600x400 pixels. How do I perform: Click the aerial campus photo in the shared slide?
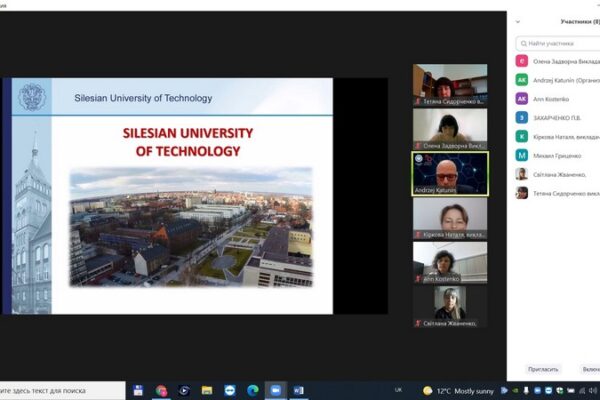(x=191, y=227)
